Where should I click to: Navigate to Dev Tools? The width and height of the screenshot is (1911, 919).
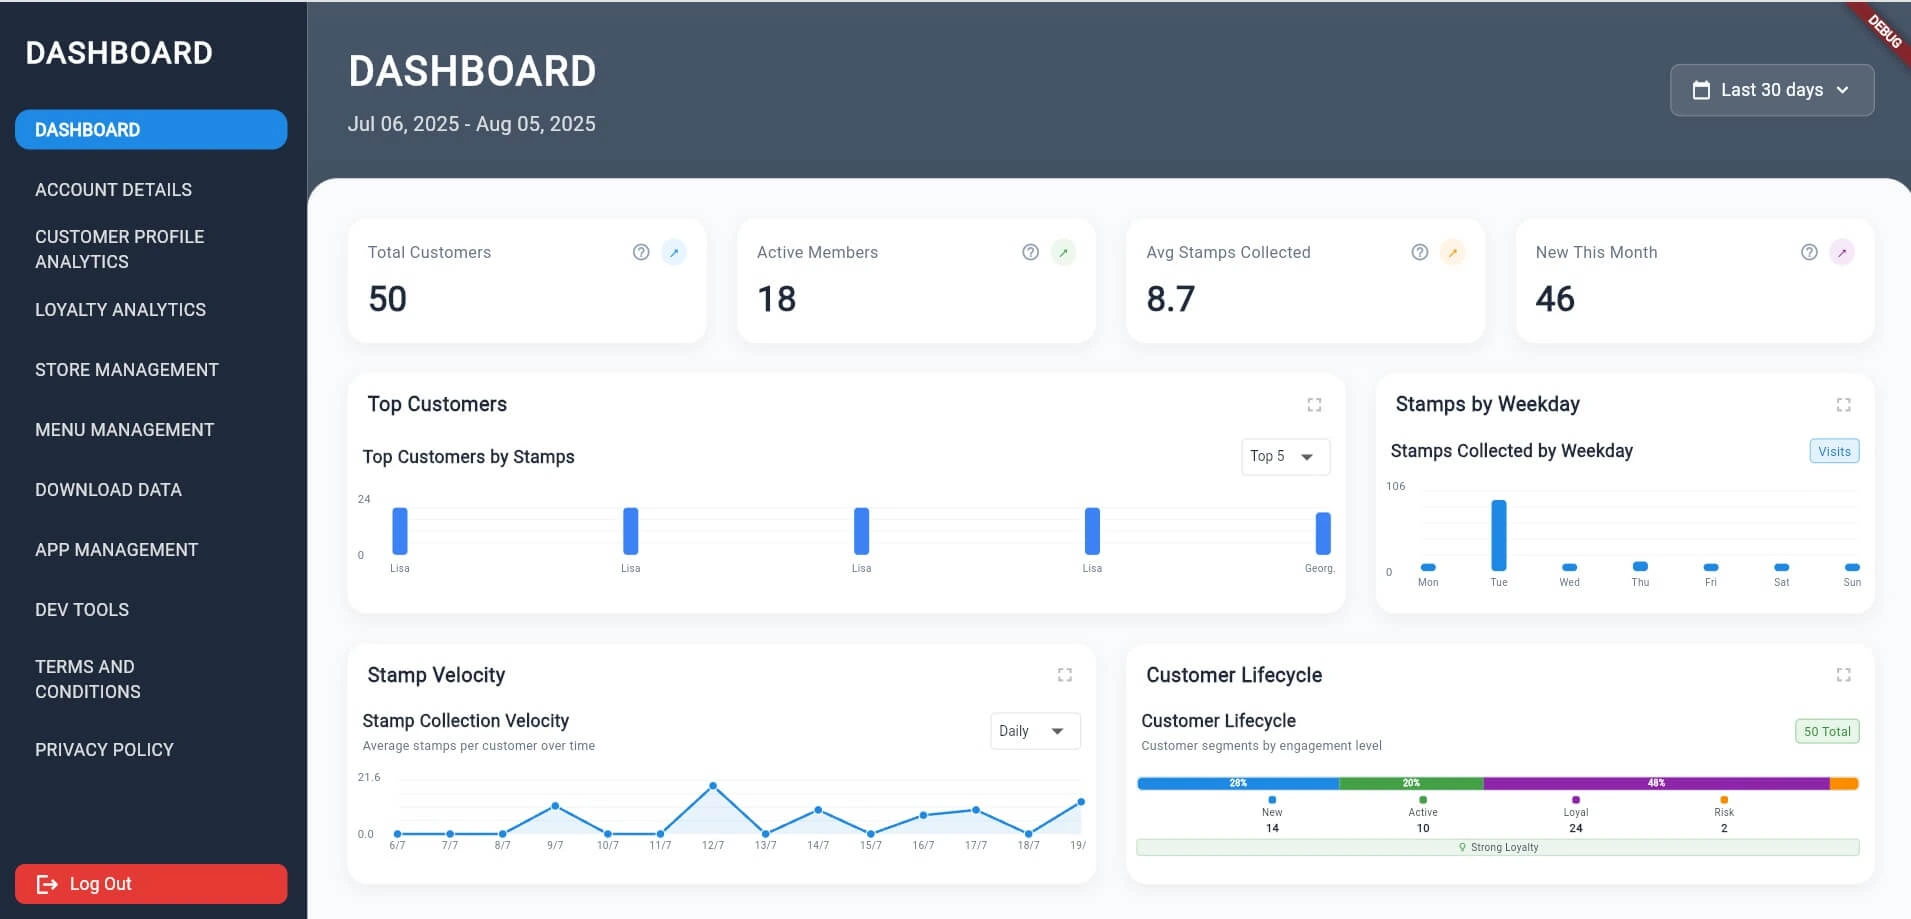[81, 609]
